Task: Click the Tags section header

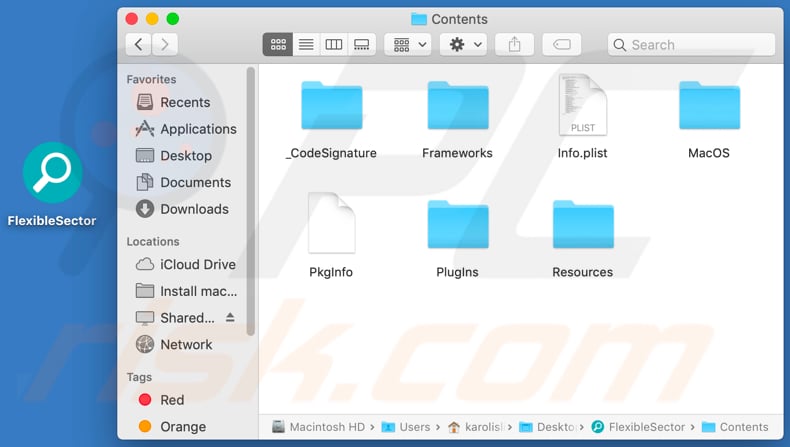Action: 139,377
